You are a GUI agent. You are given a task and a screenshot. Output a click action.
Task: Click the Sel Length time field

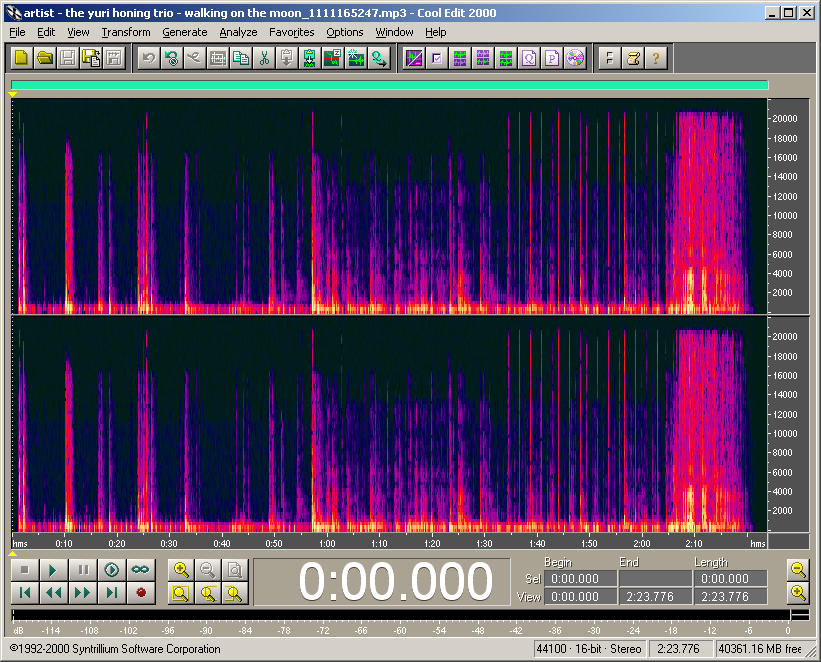pyautogui.click(x=730, y=578)
